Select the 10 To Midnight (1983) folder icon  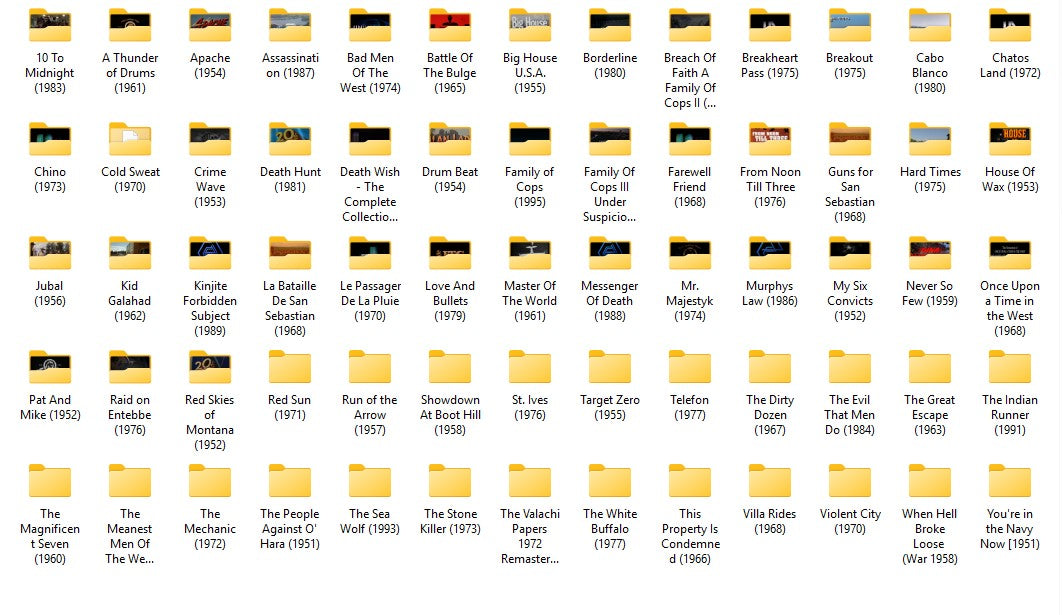(x=49, y=26)
